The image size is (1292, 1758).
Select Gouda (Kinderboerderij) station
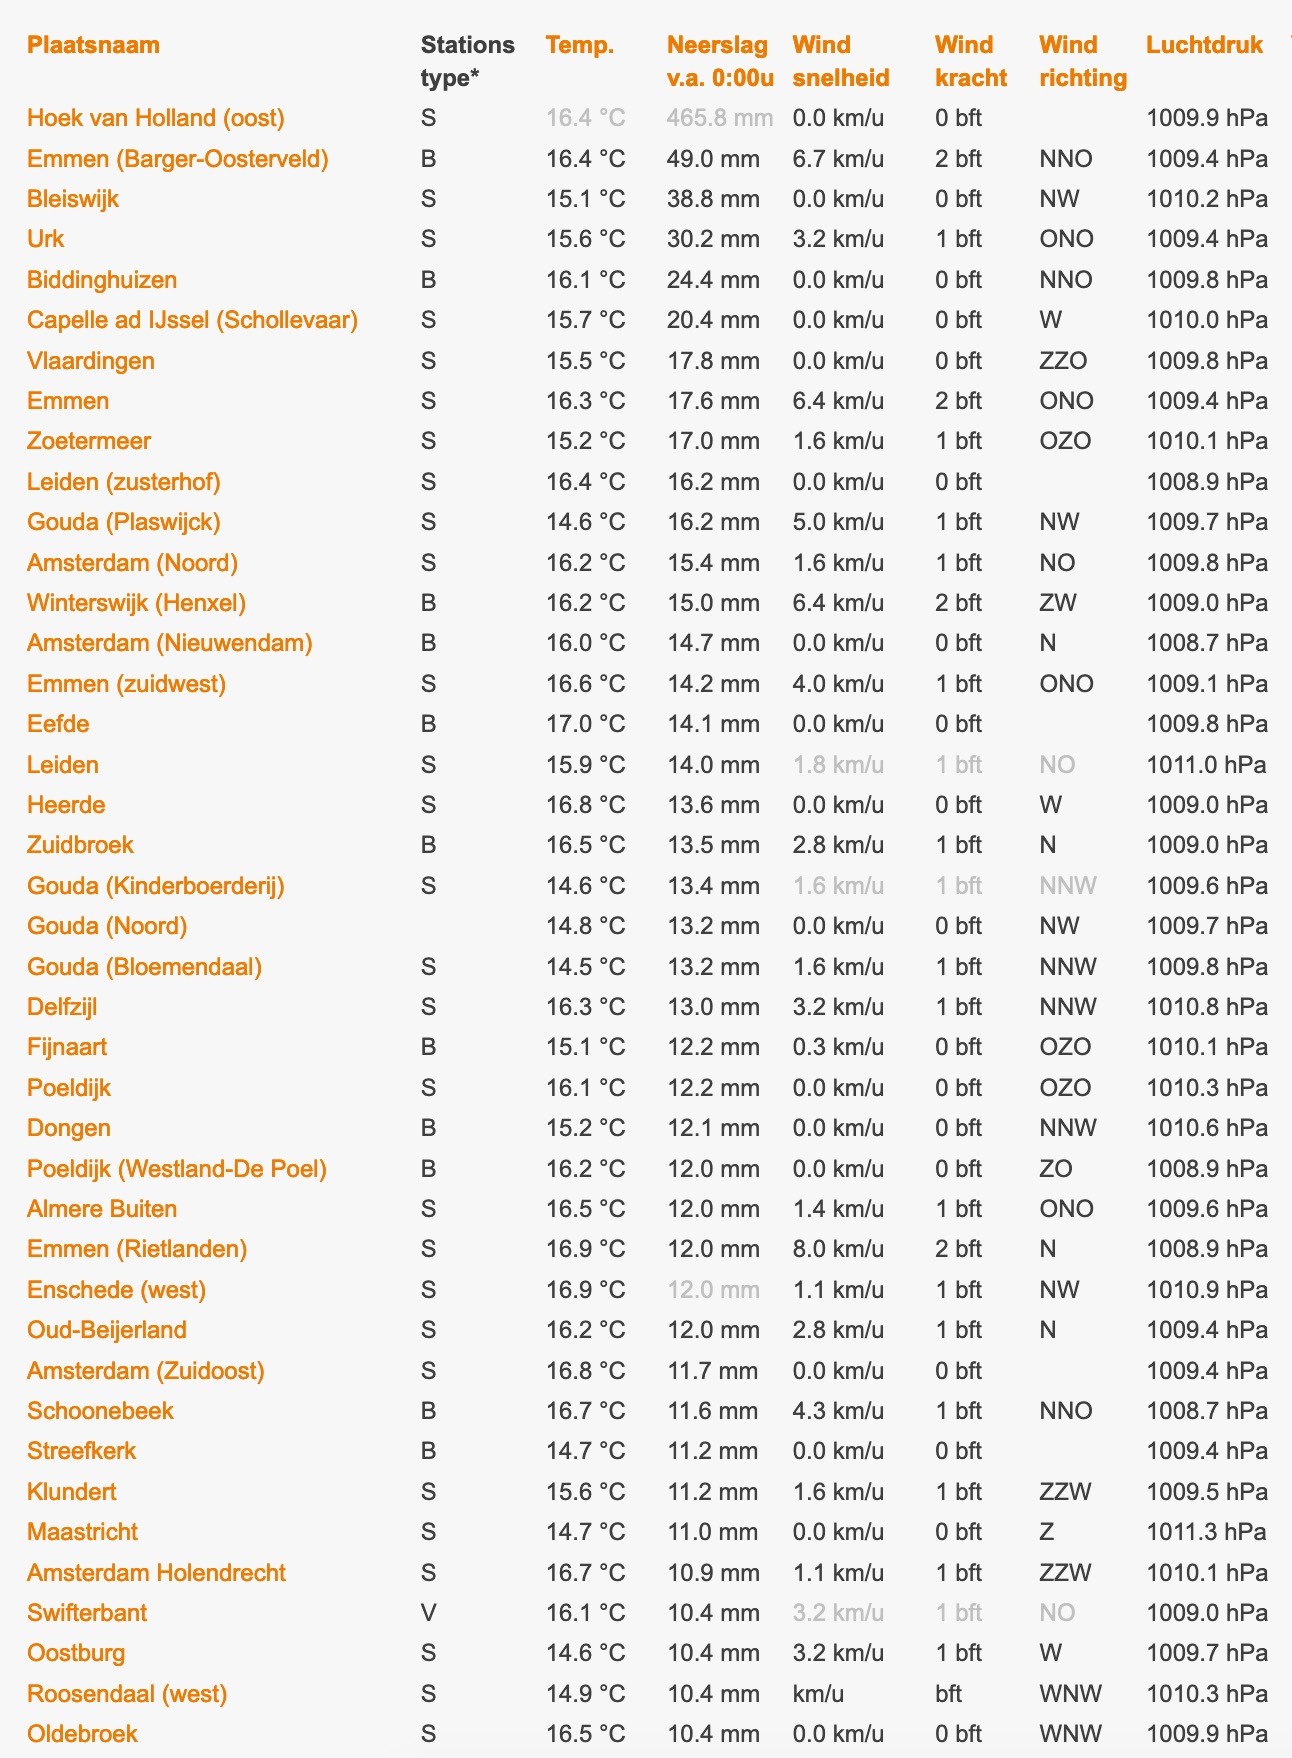[155, 886]
